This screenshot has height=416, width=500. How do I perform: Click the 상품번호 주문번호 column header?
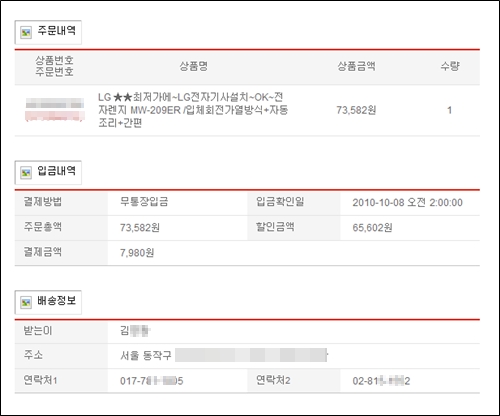click(x=54, y=66)
